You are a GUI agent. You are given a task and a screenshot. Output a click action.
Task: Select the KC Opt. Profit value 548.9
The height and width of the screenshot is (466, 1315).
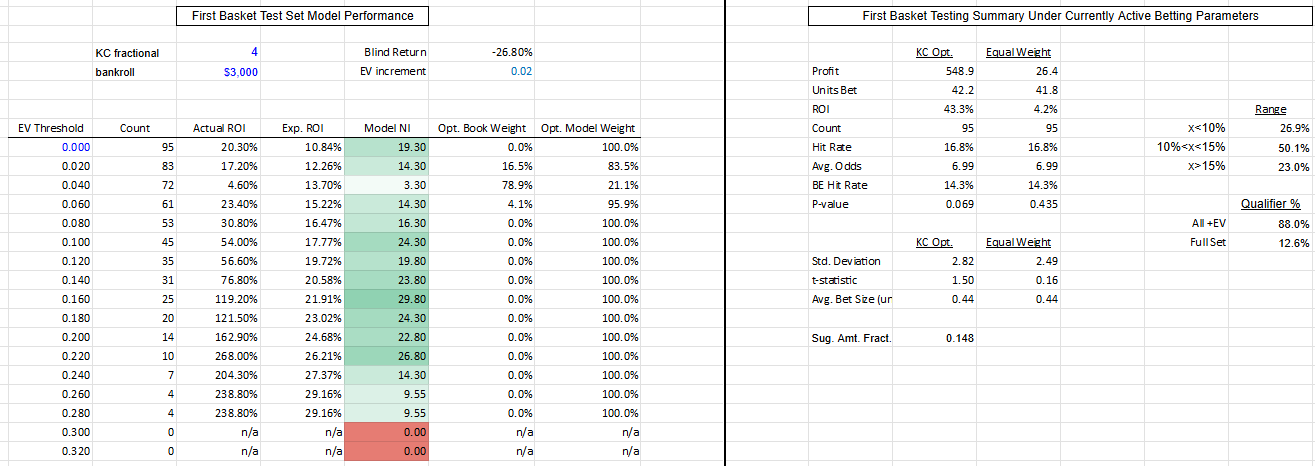coord(934,71)
